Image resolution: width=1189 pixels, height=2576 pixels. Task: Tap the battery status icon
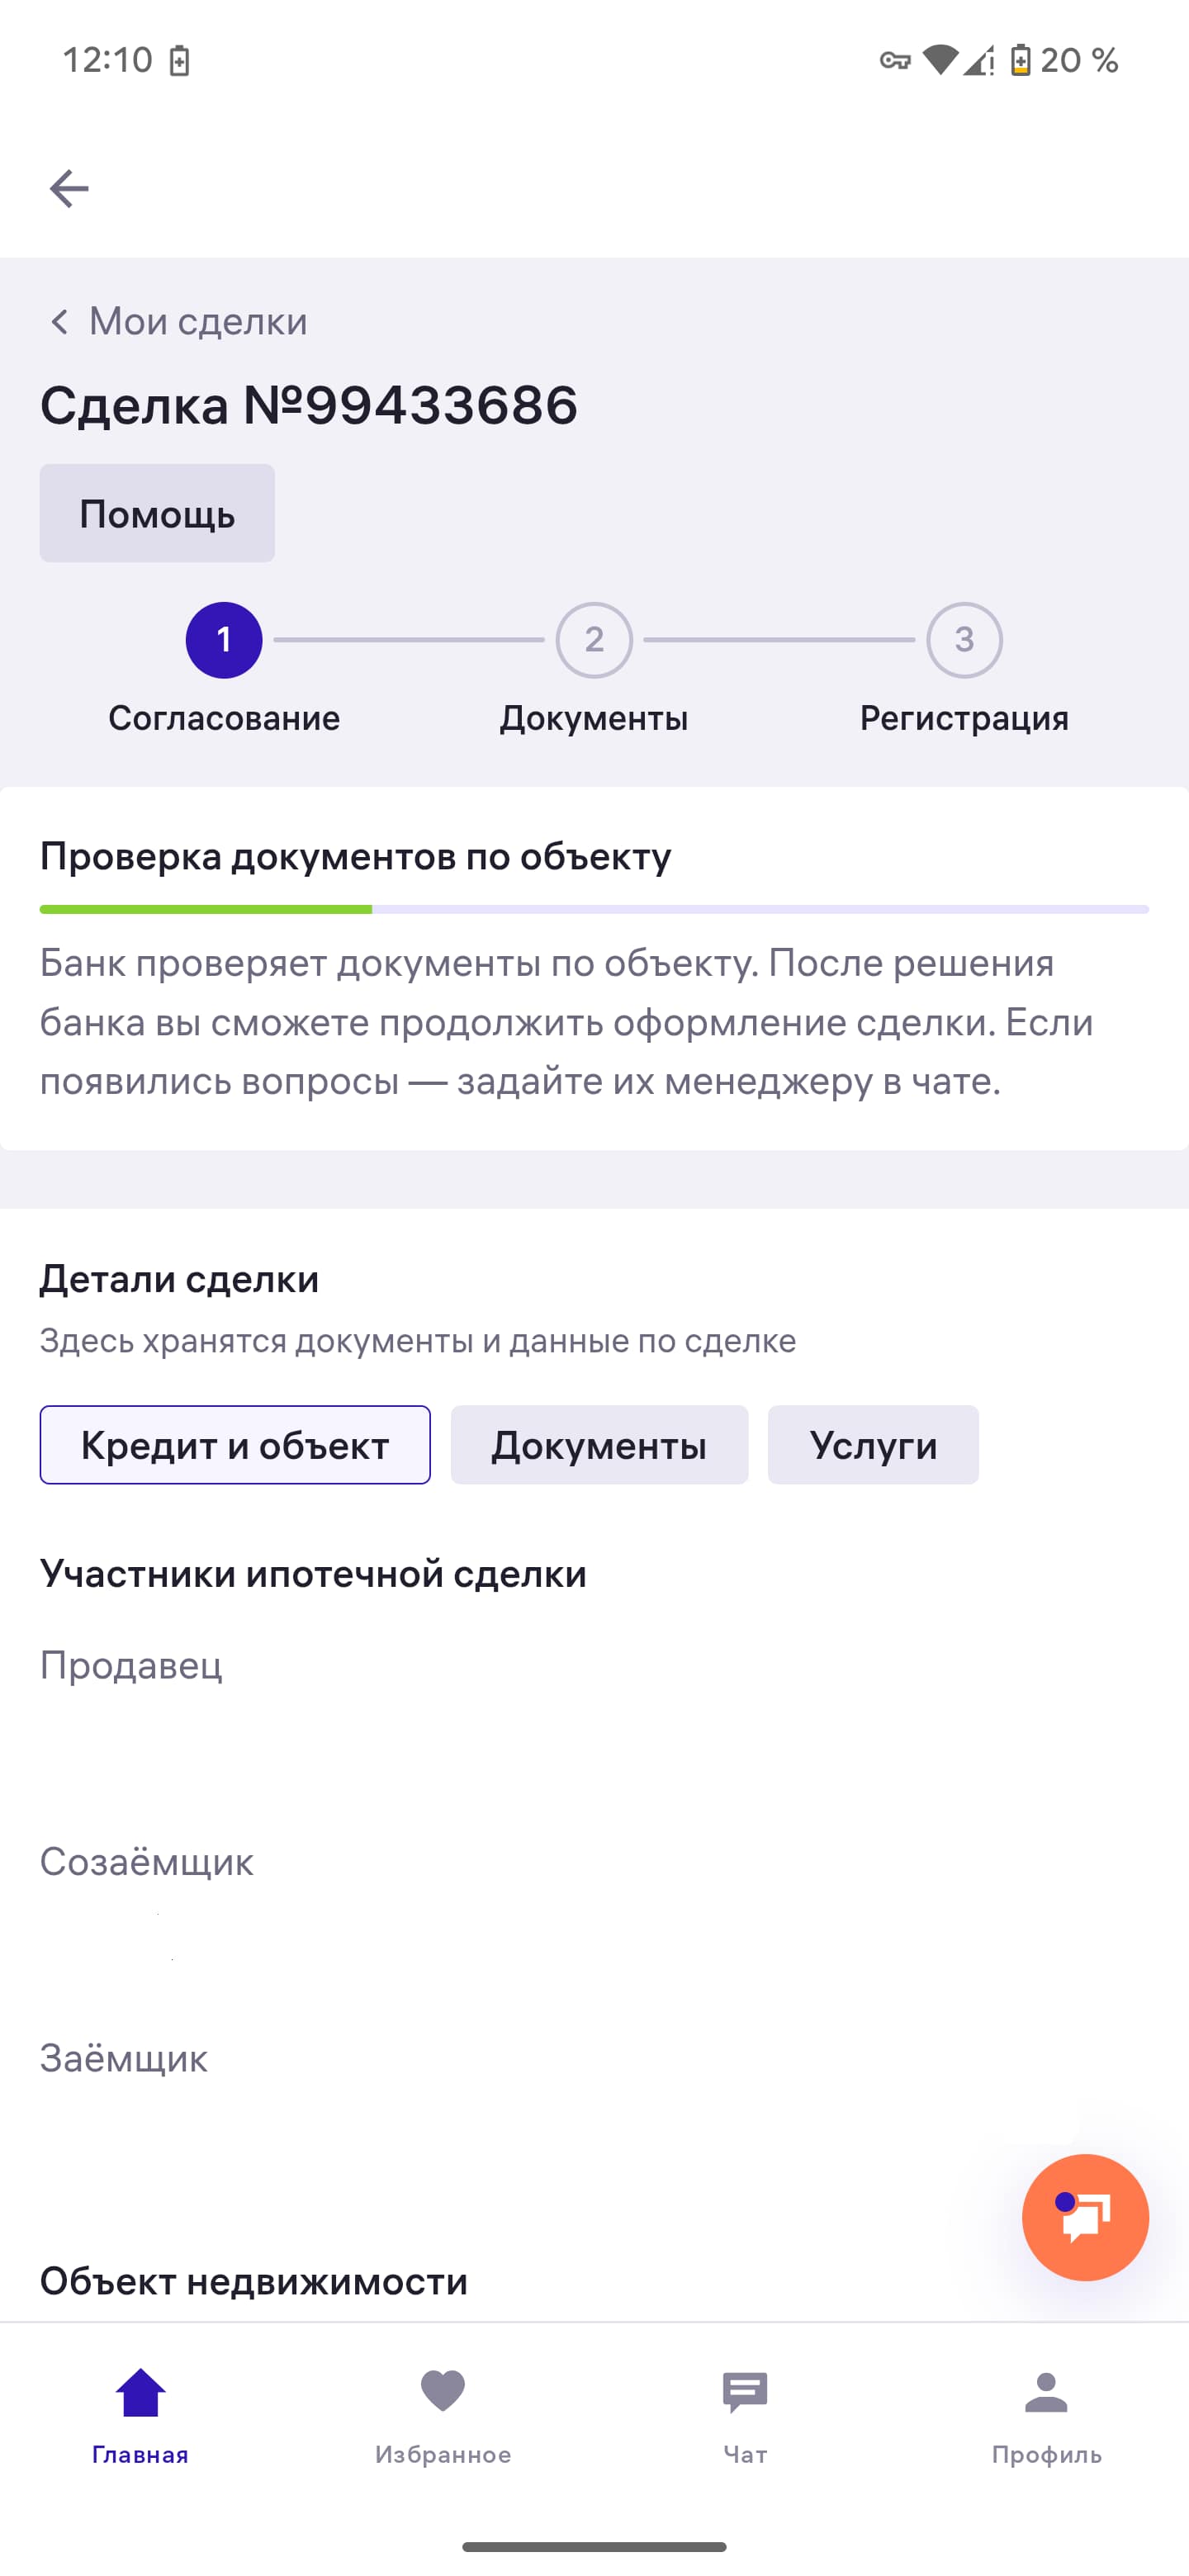click(1020, 60)
